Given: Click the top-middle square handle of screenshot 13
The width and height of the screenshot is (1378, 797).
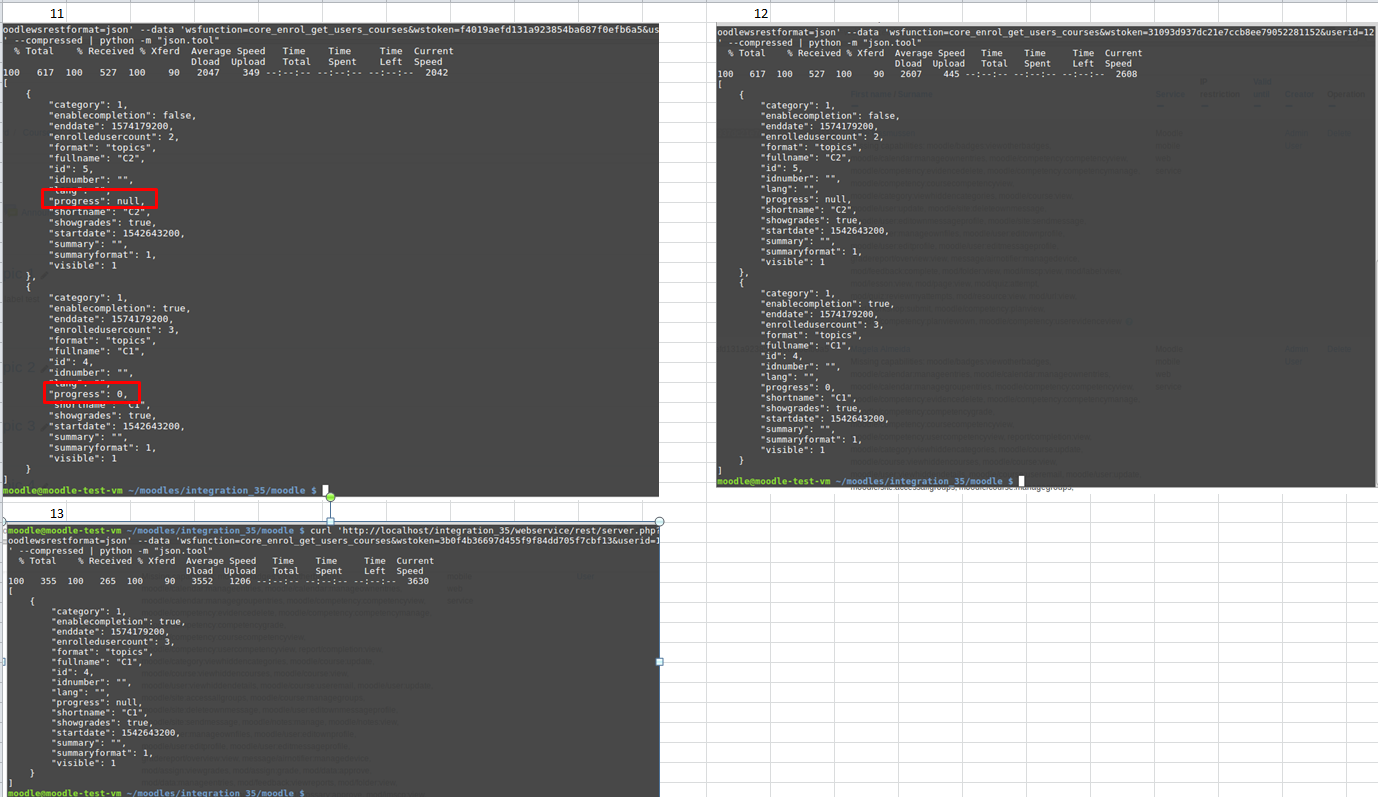Looking at the screenshot, I should pos(330,520).
